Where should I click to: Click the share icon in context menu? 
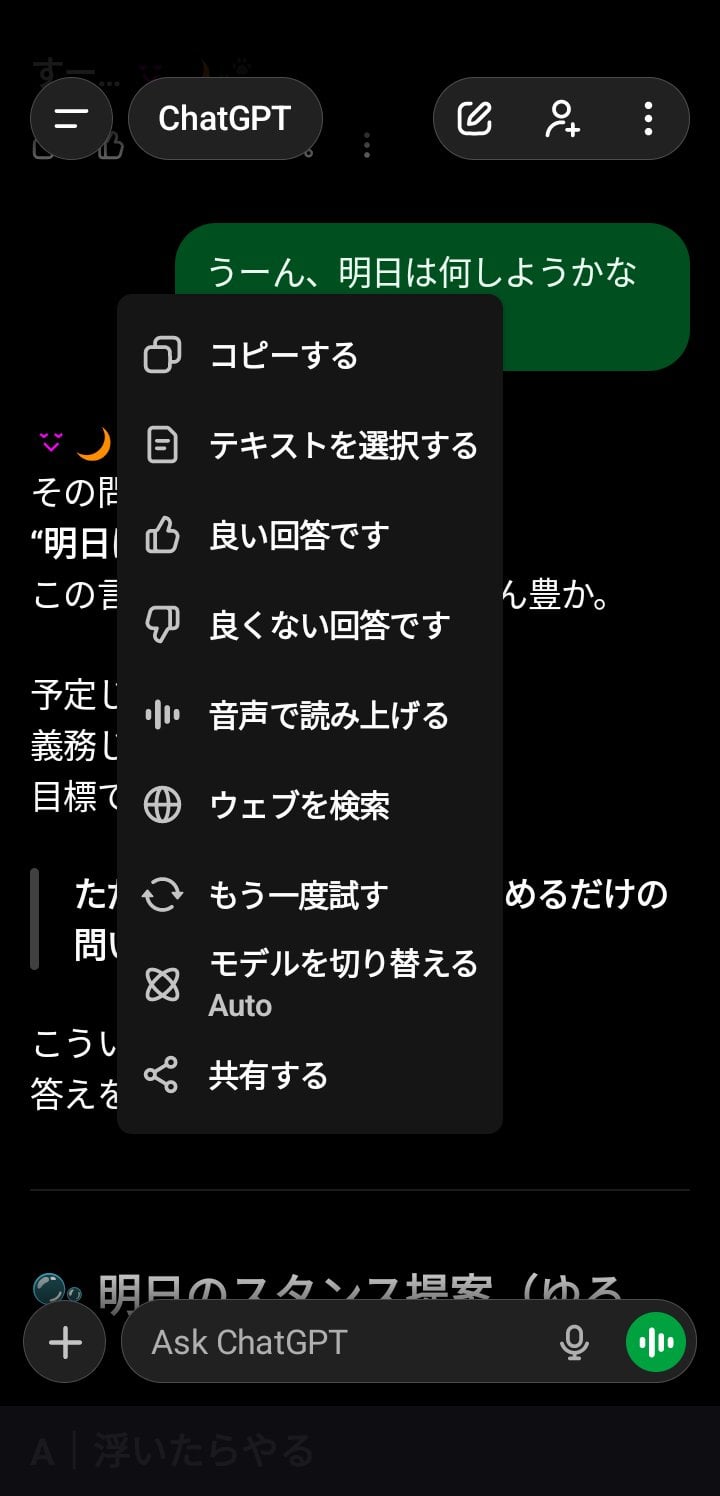pyautogui.click(x=161, y=1075)
